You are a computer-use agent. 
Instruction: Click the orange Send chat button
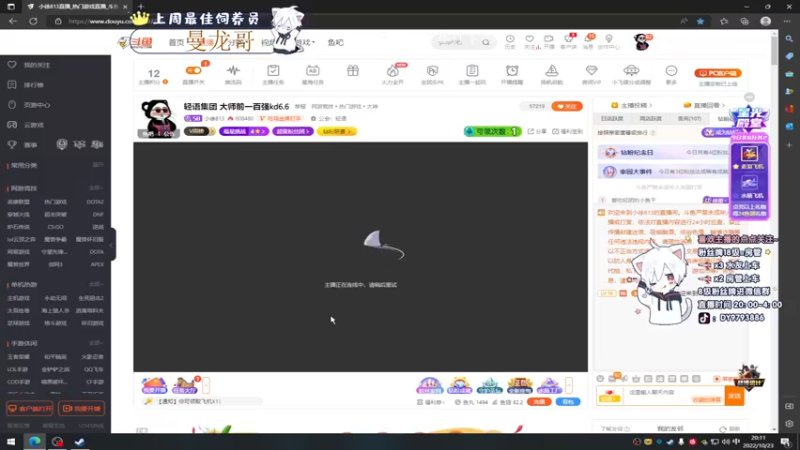(734, 396)
